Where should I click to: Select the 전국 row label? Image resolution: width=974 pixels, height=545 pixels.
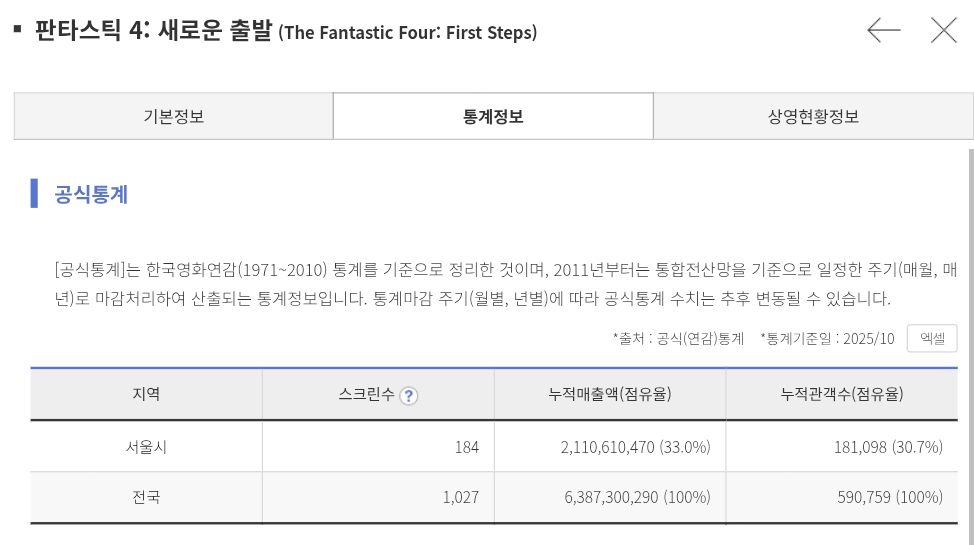146,497
